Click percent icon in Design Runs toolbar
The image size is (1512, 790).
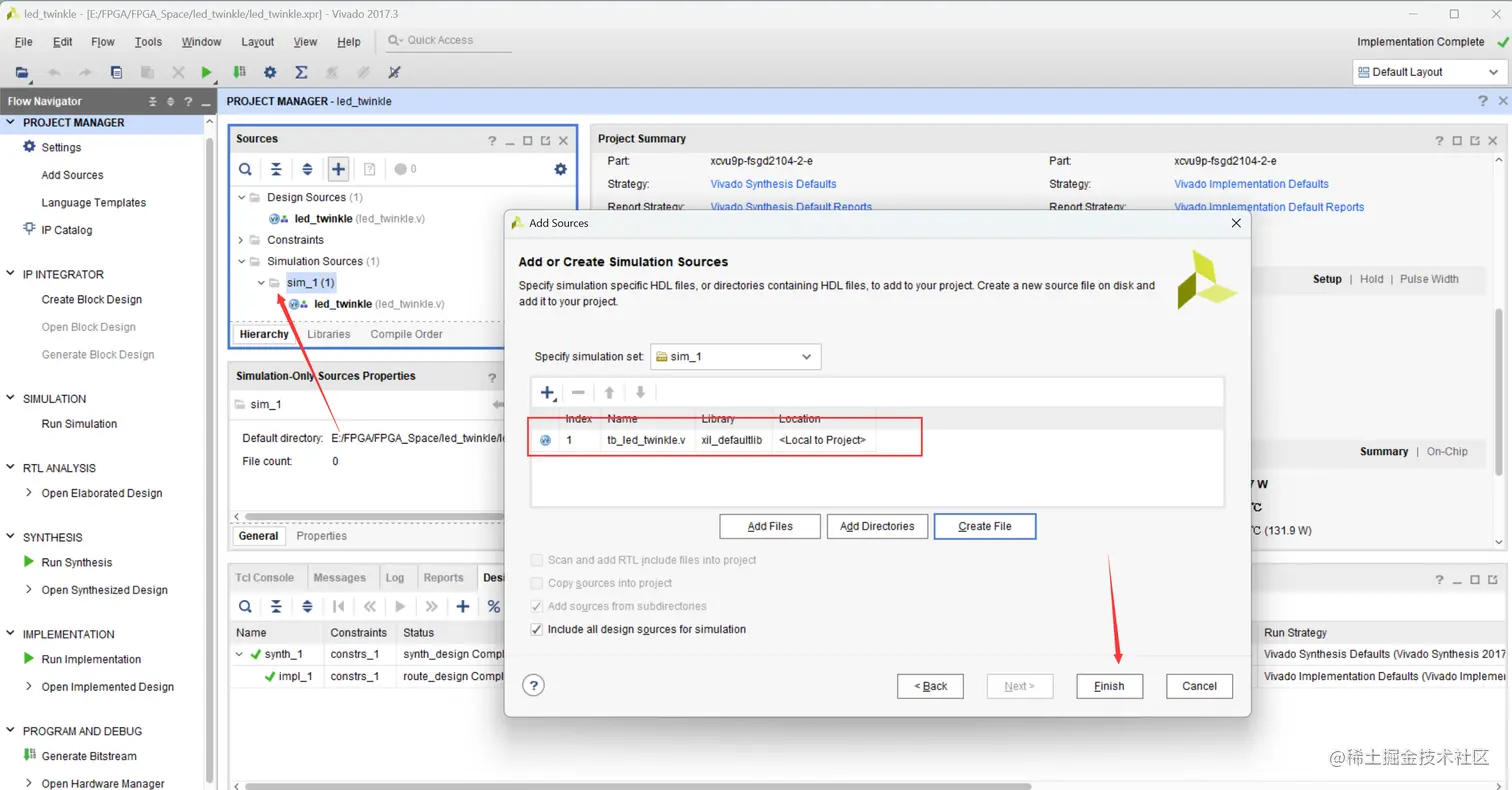click(493, 606)
